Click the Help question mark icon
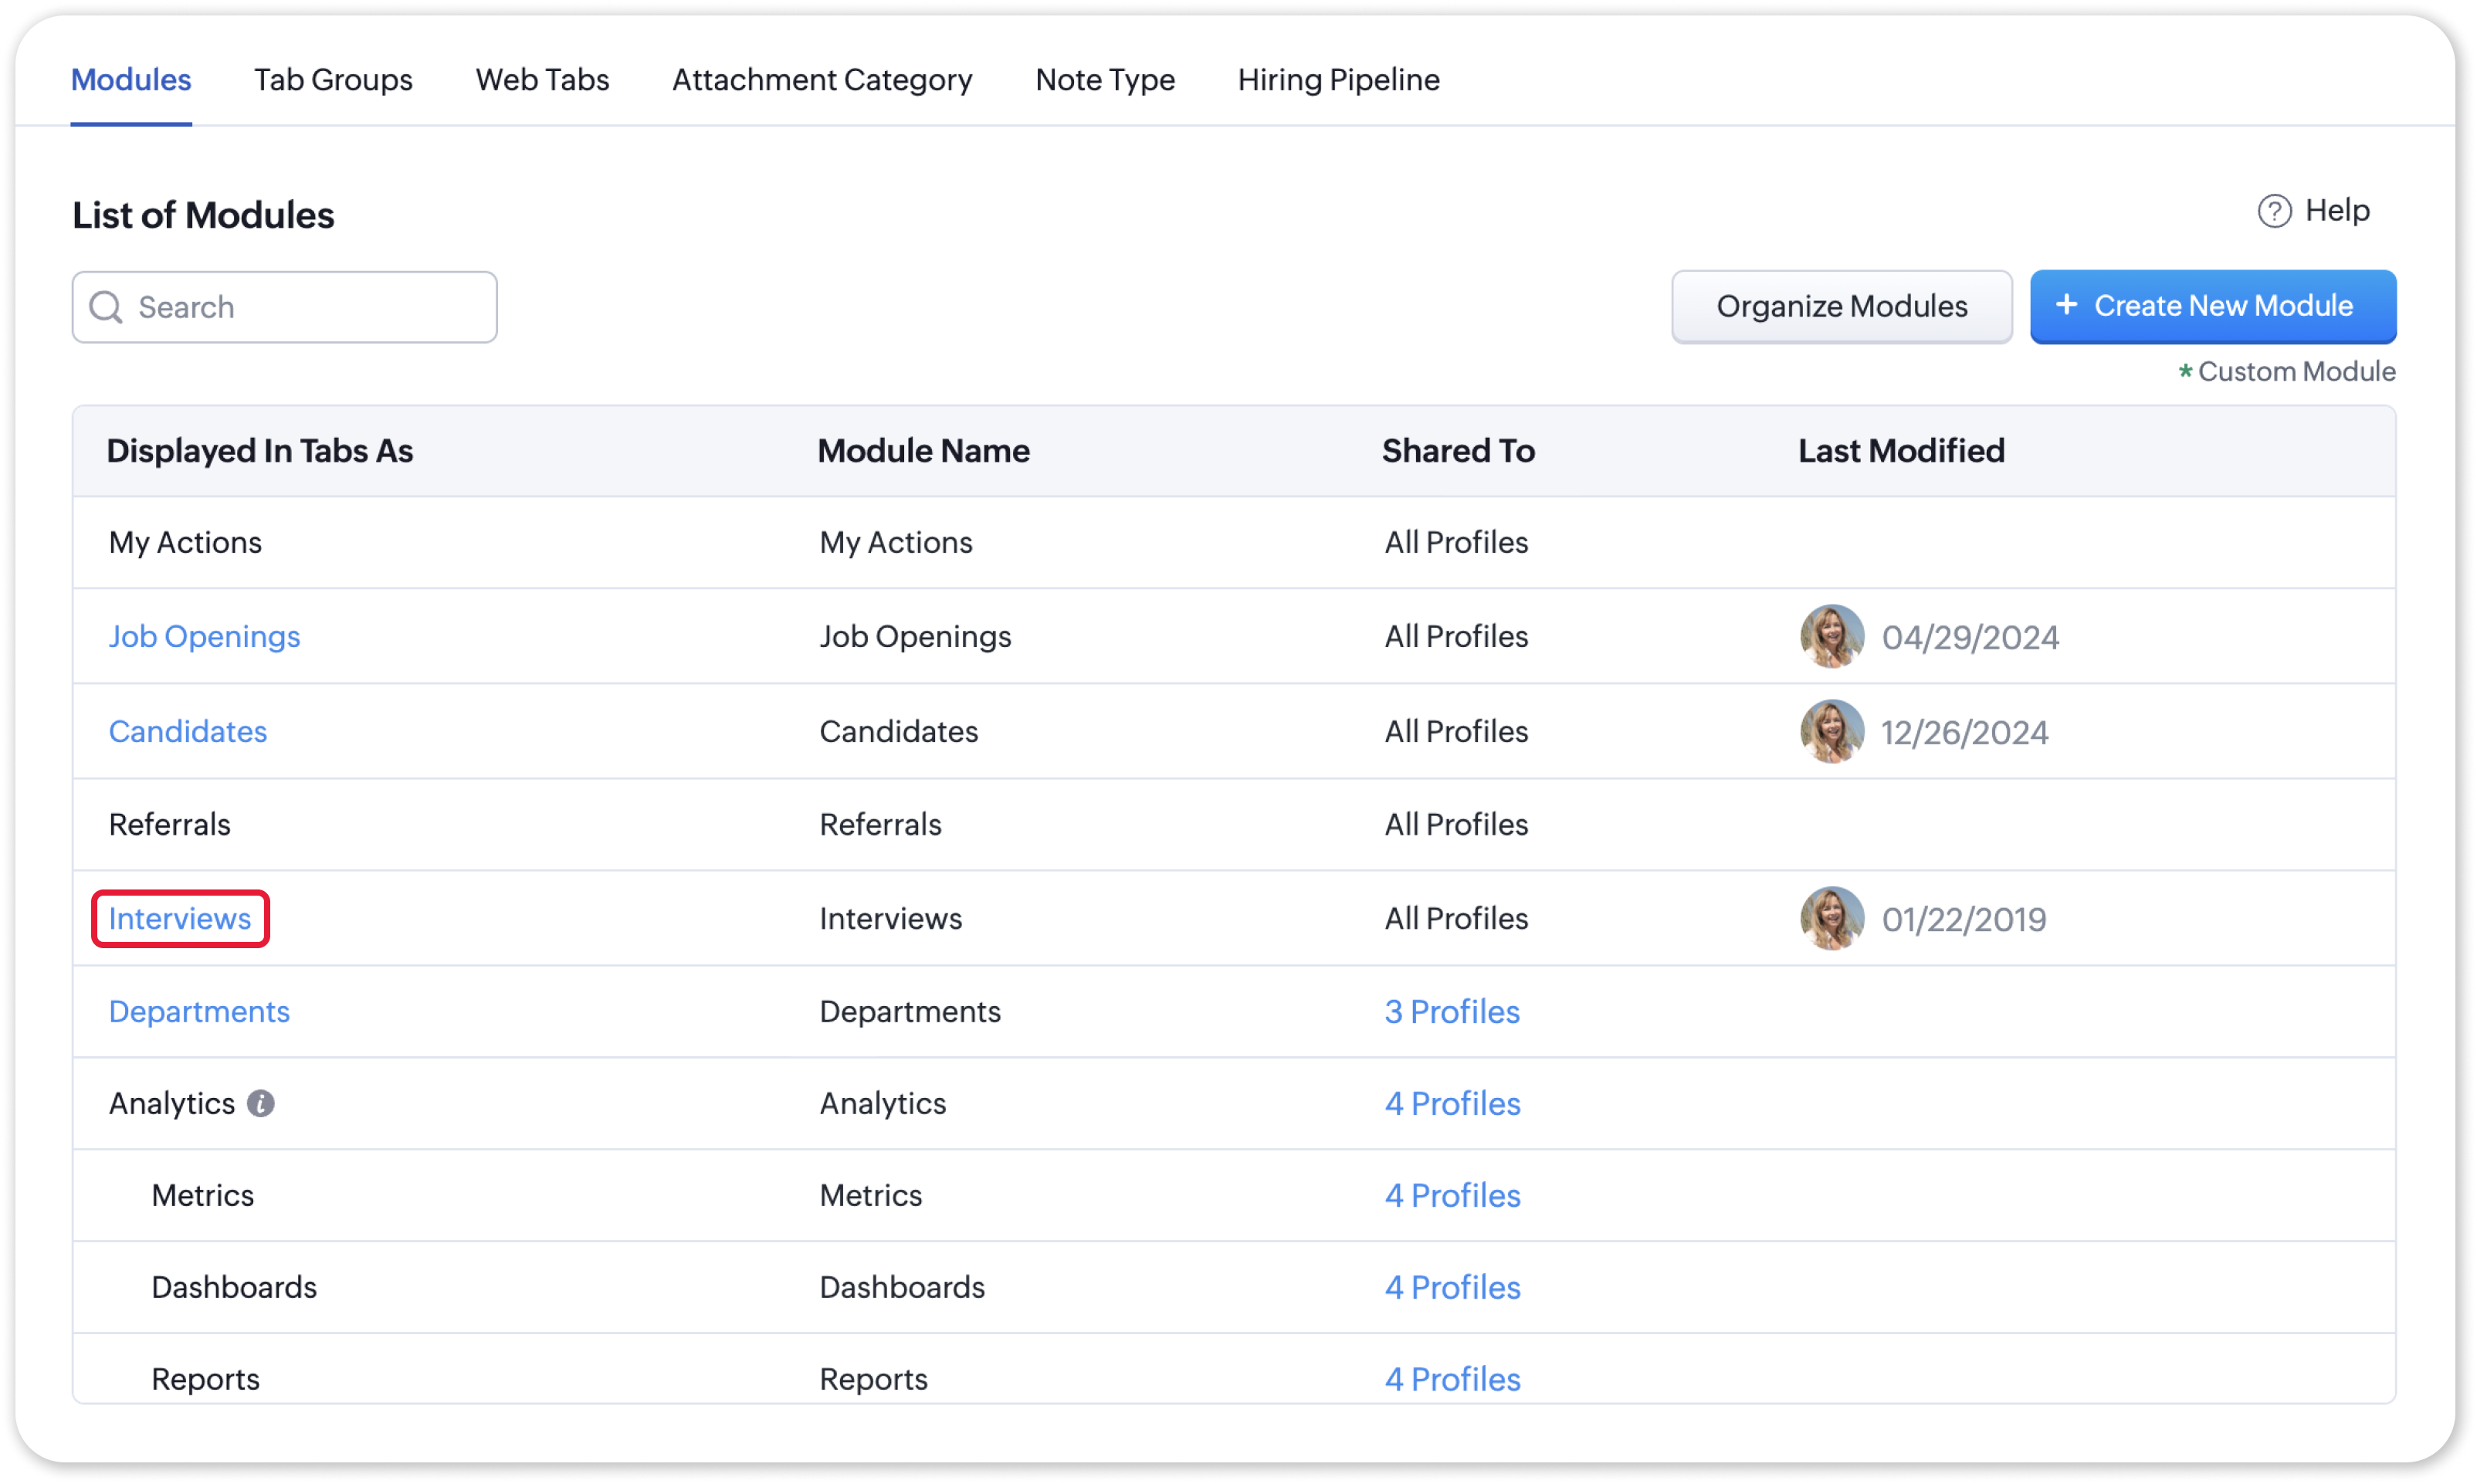 (2273, 211)
